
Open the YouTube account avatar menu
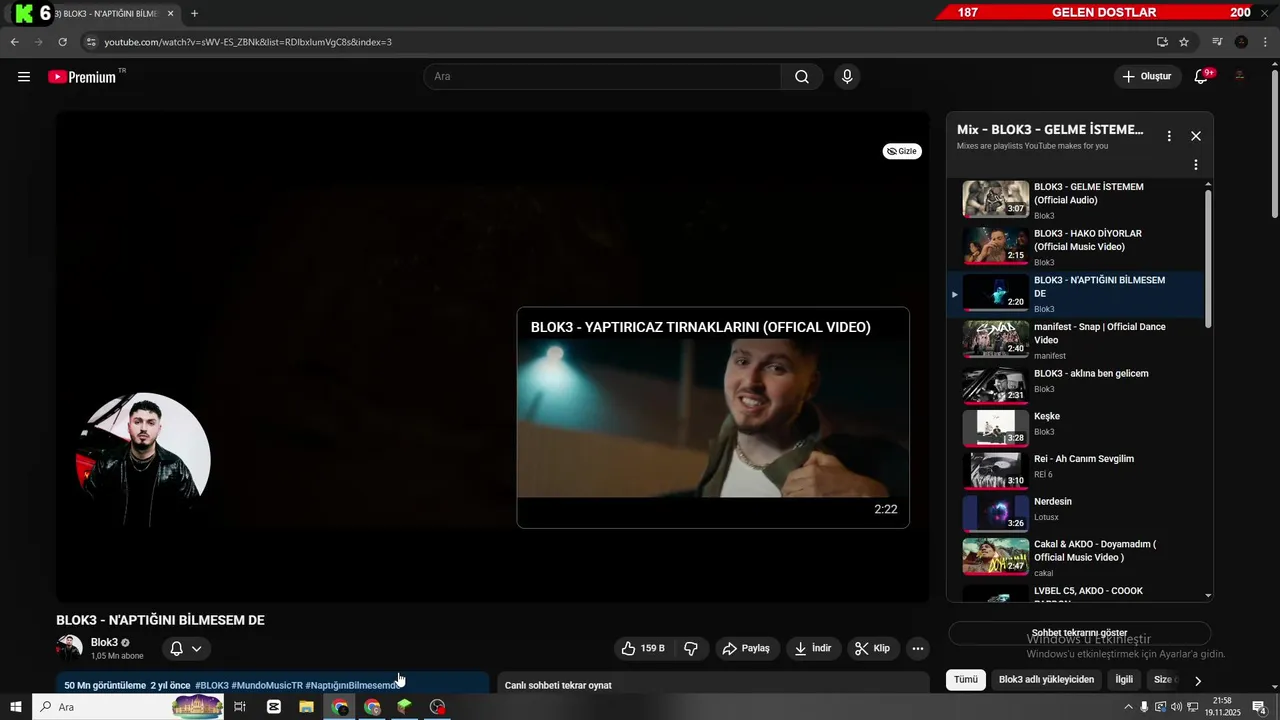point(1240,77)
